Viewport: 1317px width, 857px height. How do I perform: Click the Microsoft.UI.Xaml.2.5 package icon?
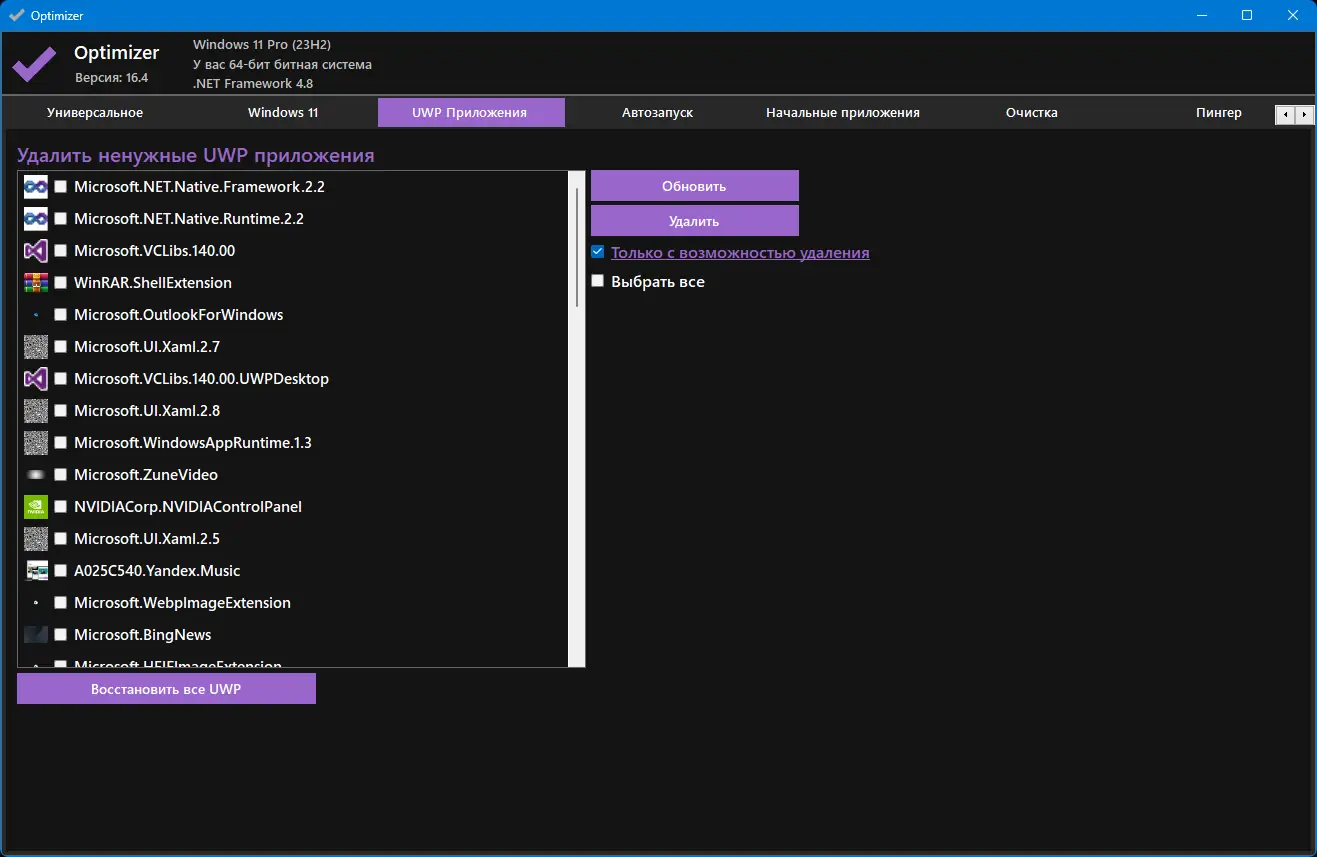pos(36,538)
